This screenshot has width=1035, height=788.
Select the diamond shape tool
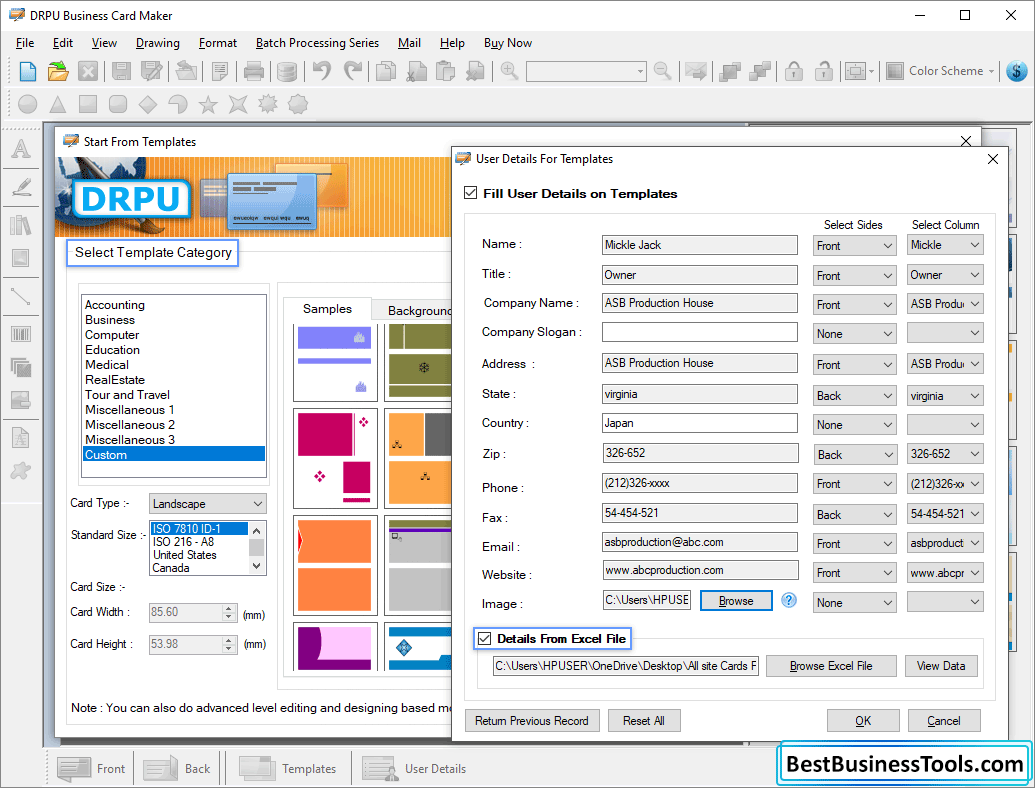click(148, 104)
